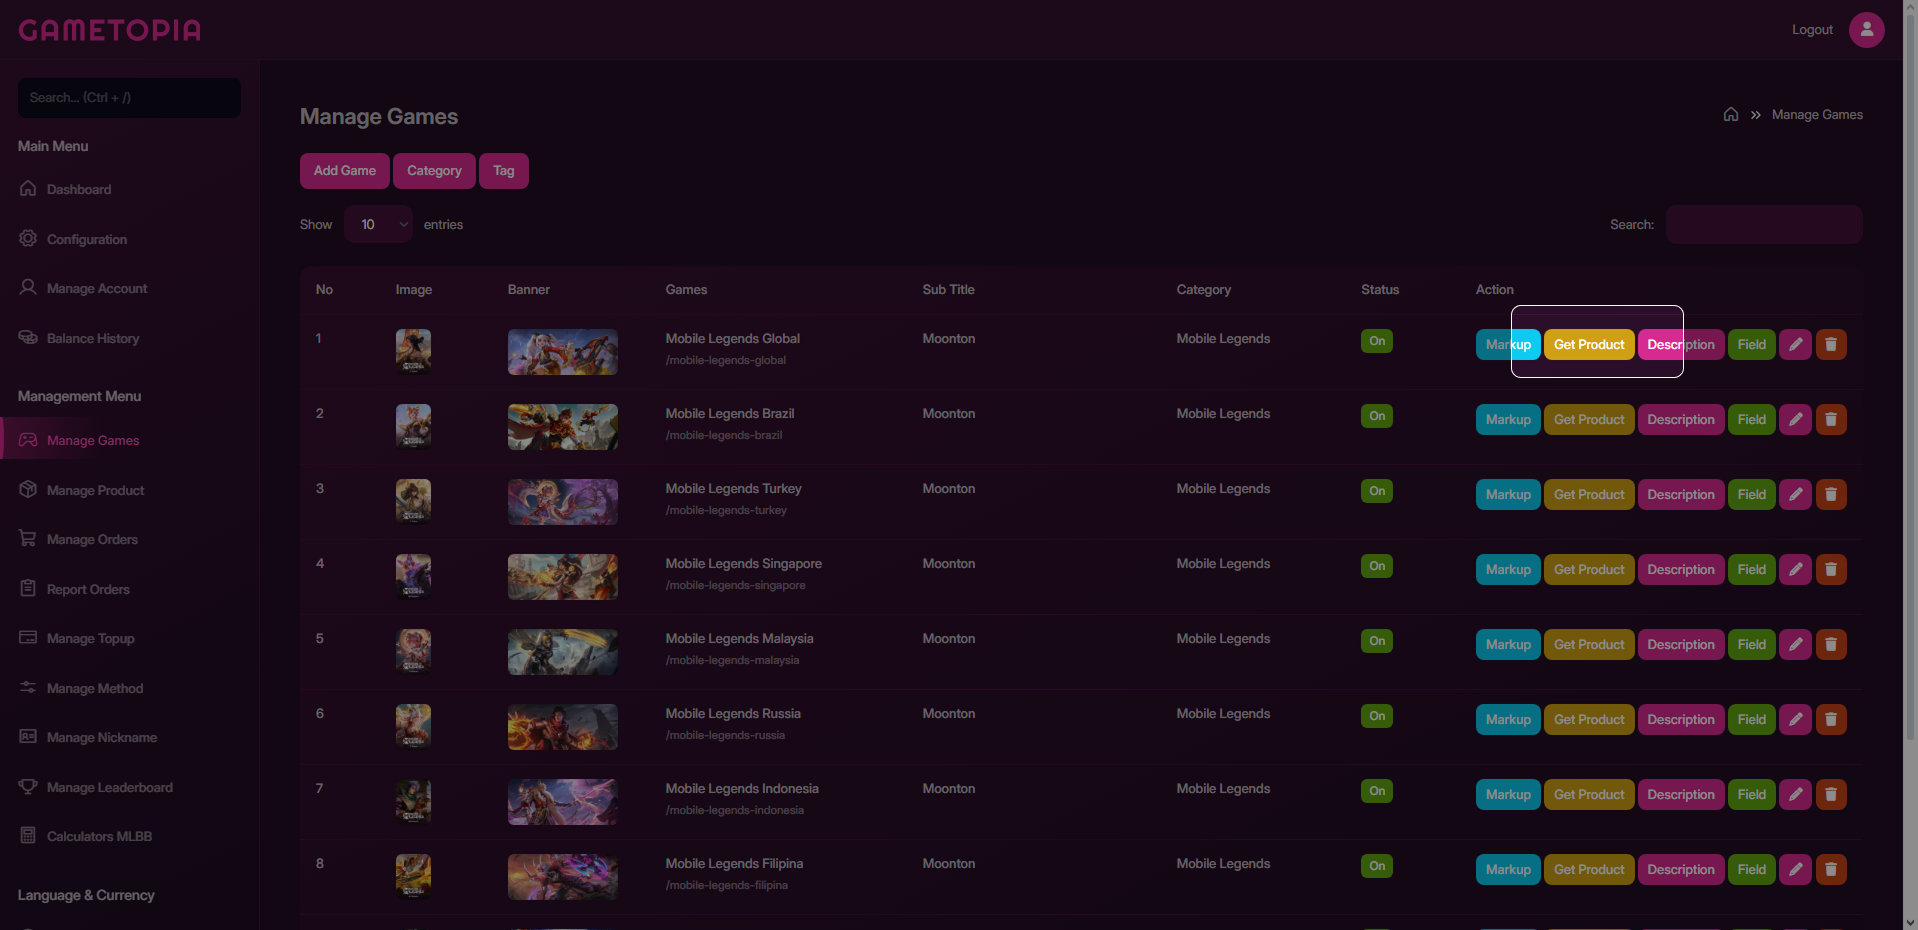Open Manage Method in sidebar
The image size is (1918, 930).
[94, 688]
